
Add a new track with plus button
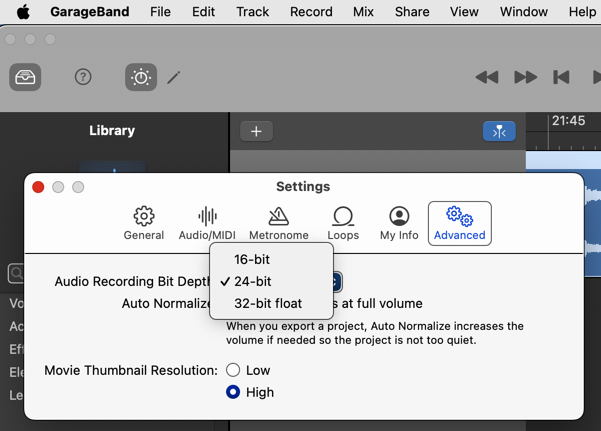256,131
